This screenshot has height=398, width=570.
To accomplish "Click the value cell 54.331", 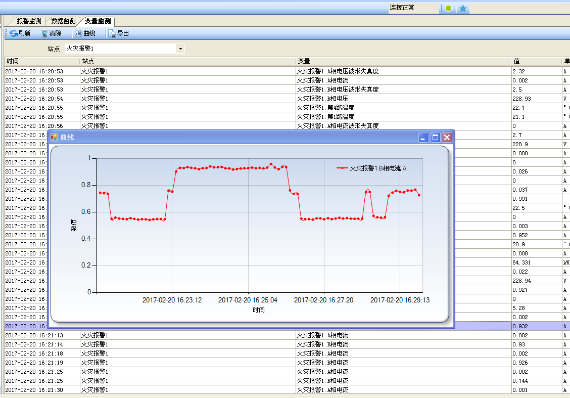I will point(537,262).
